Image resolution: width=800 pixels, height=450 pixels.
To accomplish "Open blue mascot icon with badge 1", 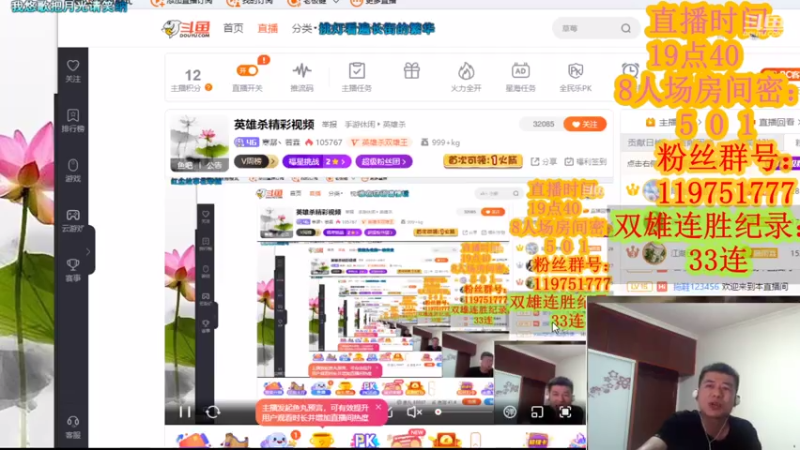I will pos(277,440).
